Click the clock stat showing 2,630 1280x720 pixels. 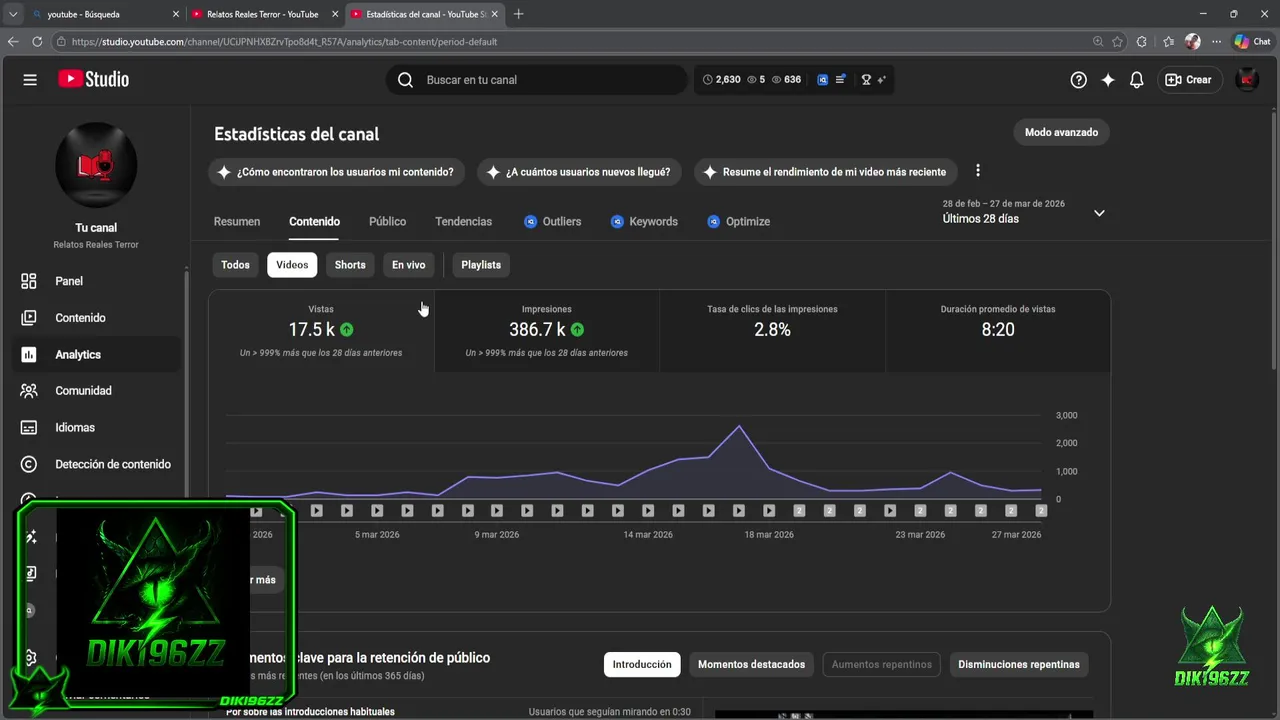coord(722,80)
